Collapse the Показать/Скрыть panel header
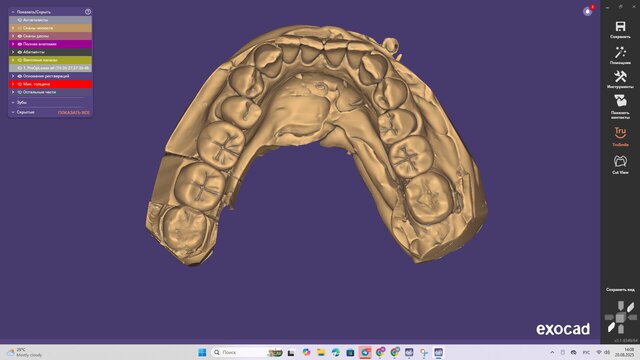640x360 pixels. pos(13,12)
